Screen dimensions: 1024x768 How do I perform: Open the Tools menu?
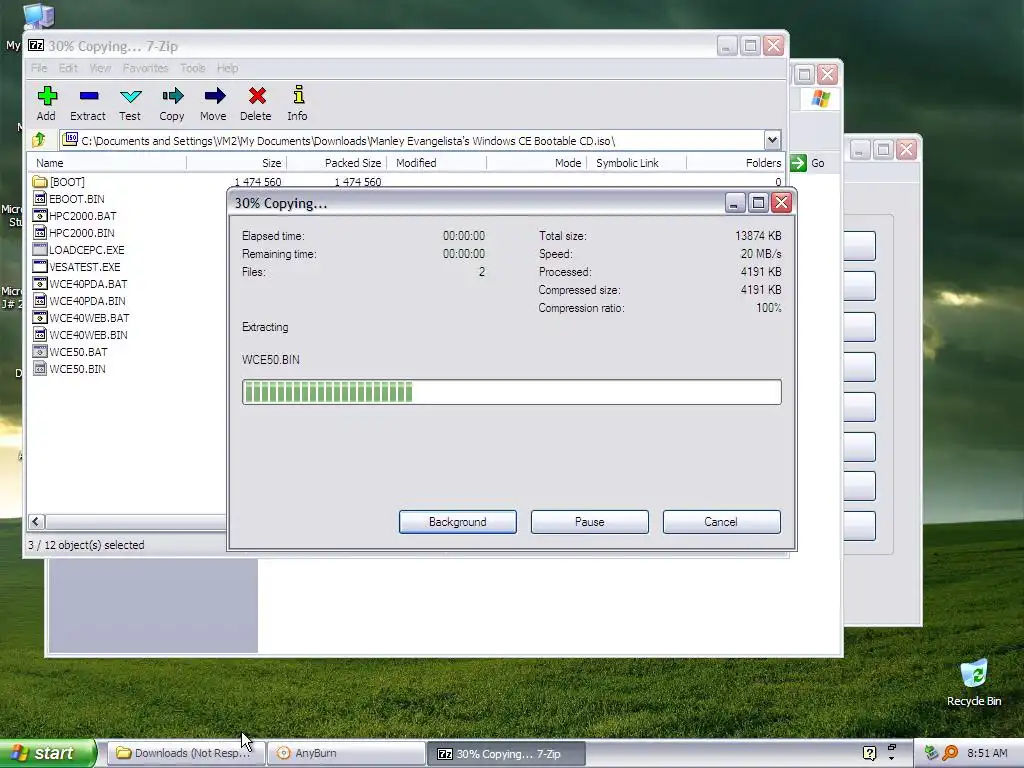(x=193, y=68)
